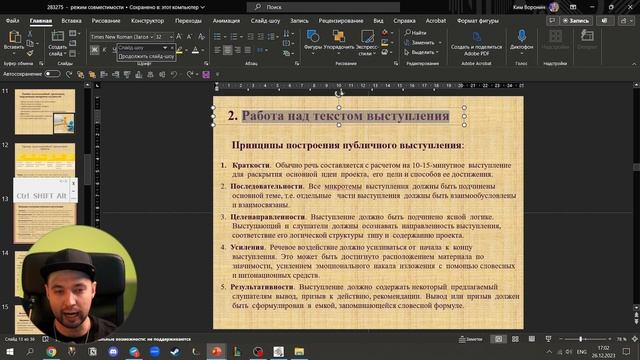Switch to Slide Sorter view

tap(515, 339)
